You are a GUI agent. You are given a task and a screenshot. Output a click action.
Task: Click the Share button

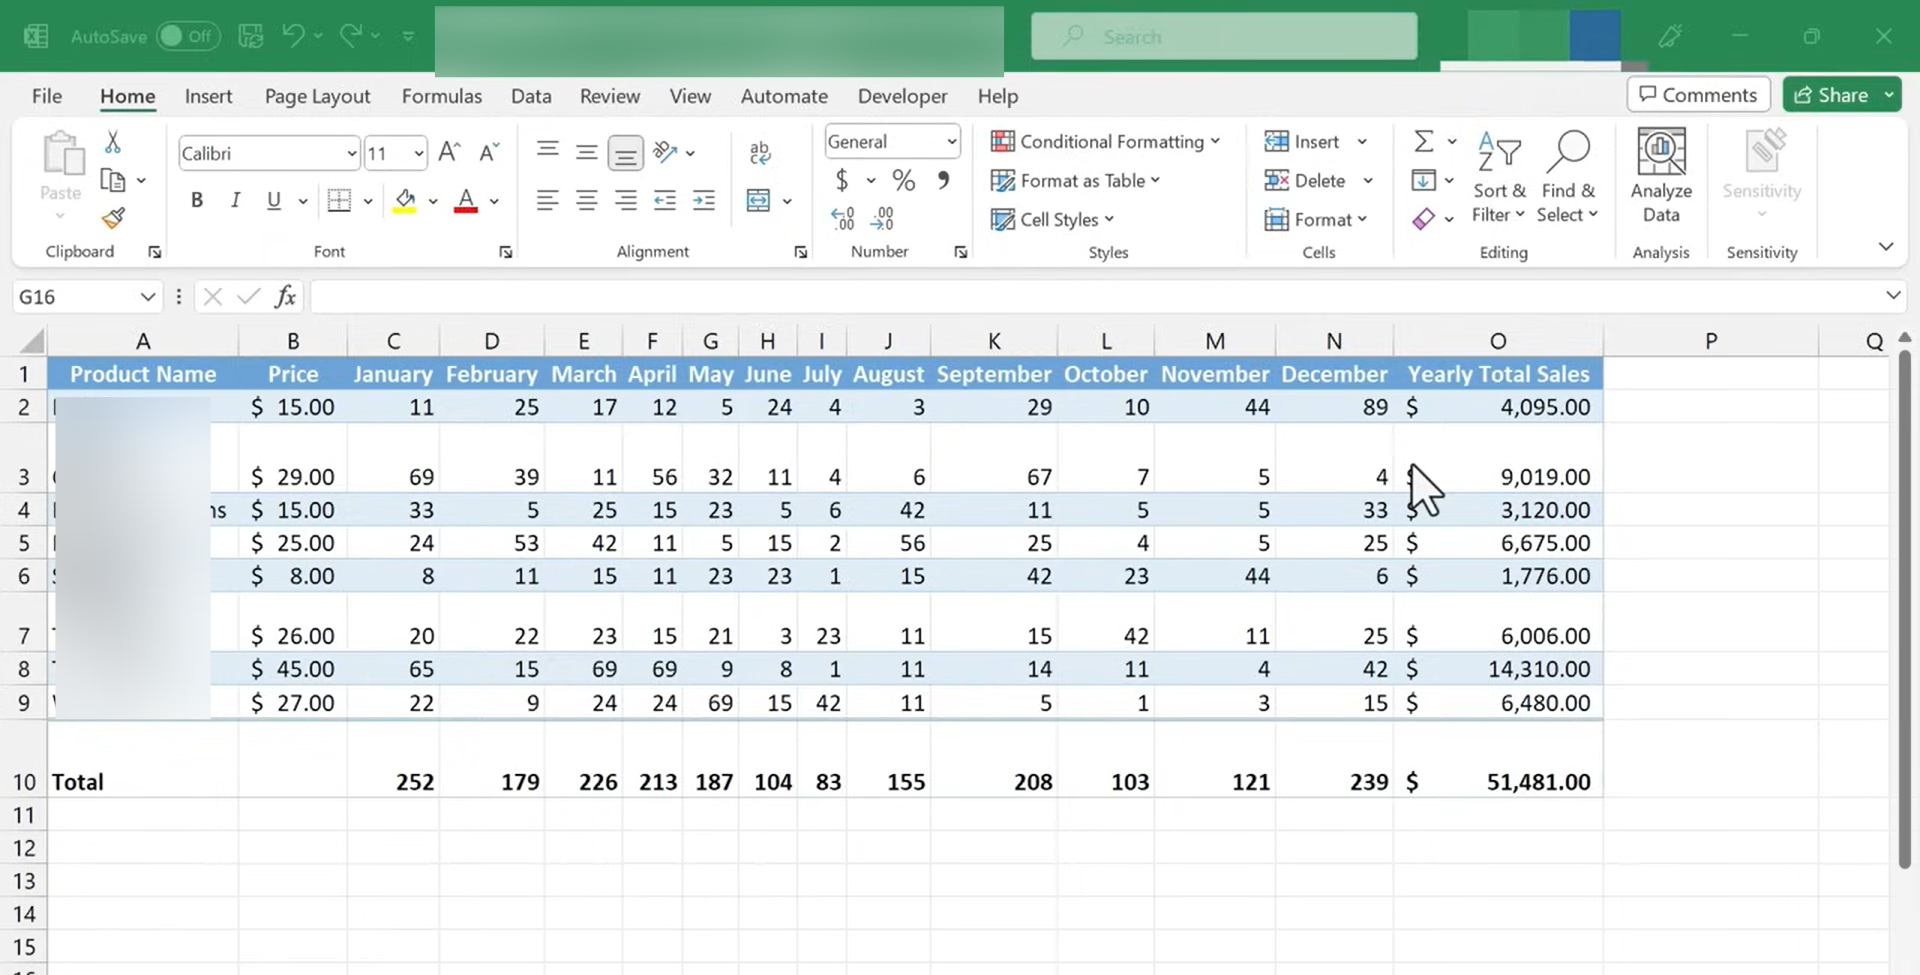[1831, 95]
